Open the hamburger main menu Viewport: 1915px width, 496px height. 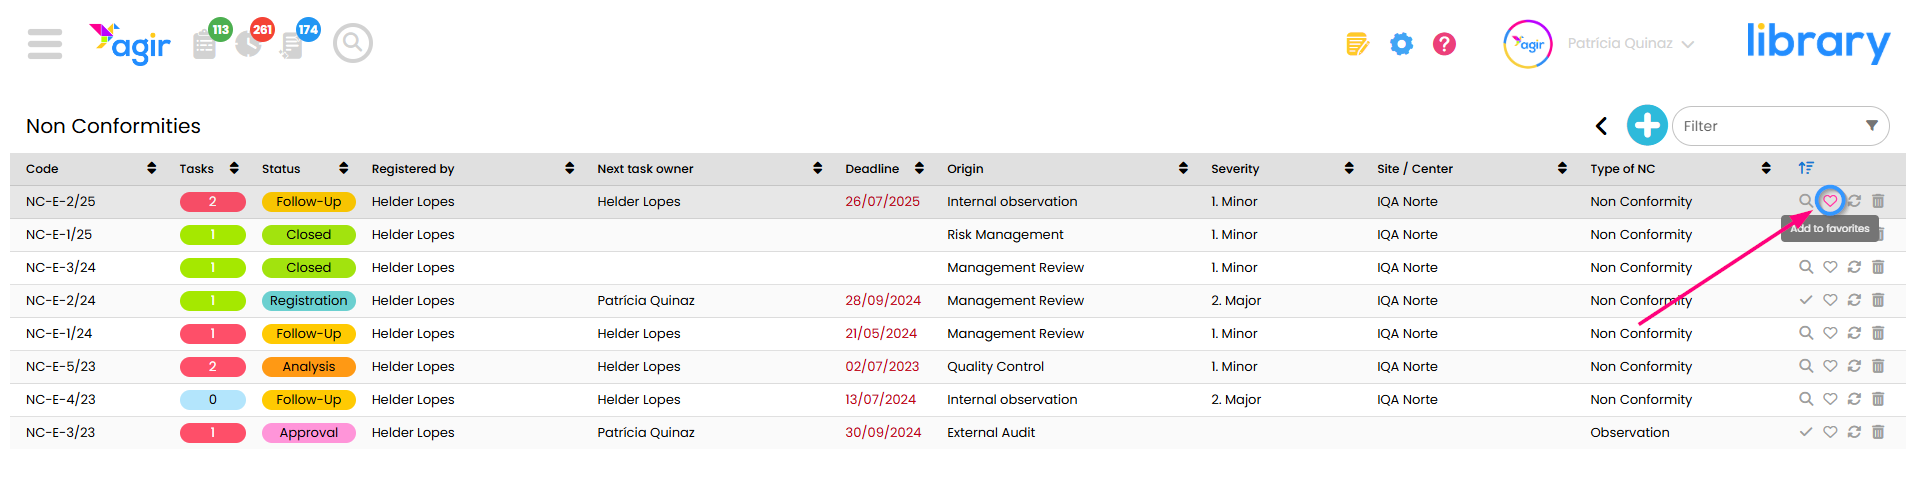[x=45, y=44]
